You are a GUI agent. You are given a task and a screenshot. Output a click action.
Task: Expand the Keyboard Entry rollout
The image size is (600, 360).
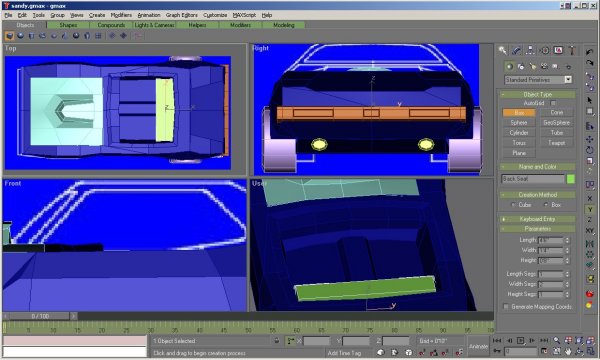537,219
